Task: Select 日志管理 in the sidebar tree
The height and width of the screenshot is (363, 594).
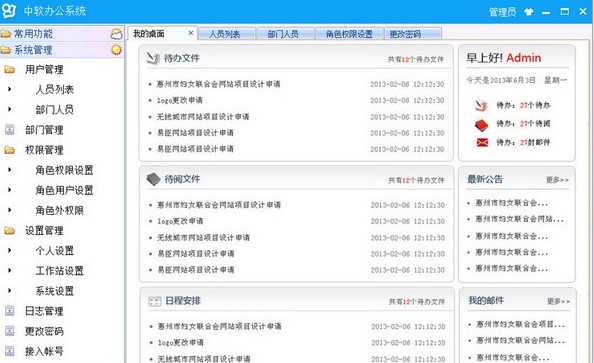Action: [x=44, y=311]
